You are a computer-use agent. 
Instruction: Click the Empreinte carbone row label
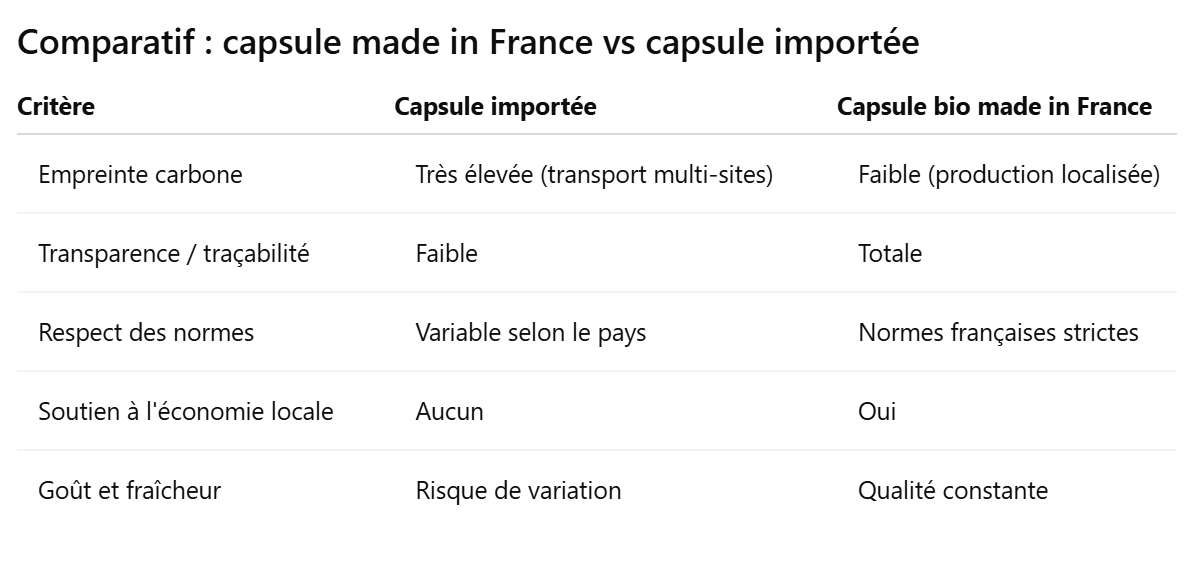(140, 174)
